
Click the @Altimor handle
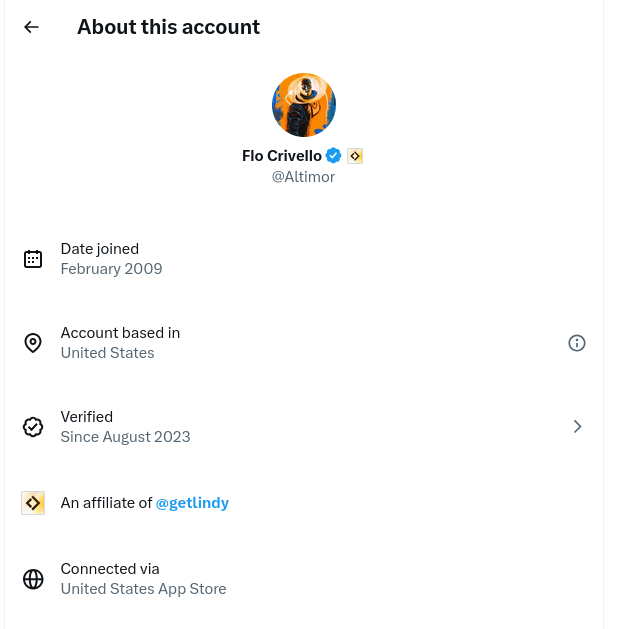tap(303, 177)
